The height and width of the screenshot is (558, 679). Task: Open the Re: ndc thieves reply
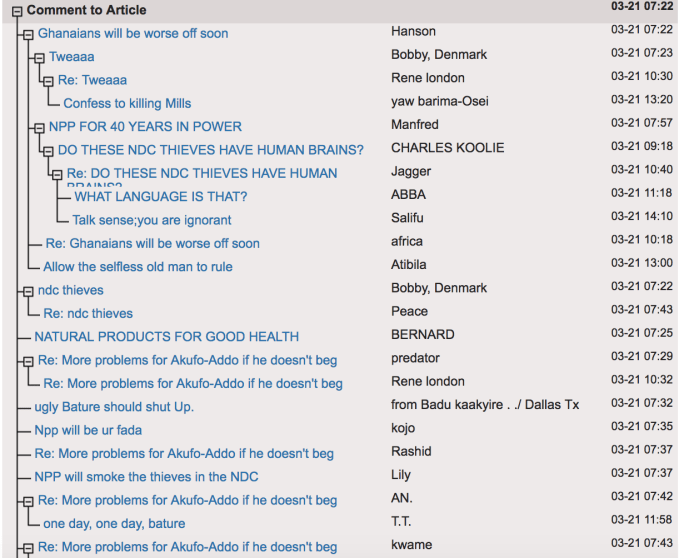88,313
